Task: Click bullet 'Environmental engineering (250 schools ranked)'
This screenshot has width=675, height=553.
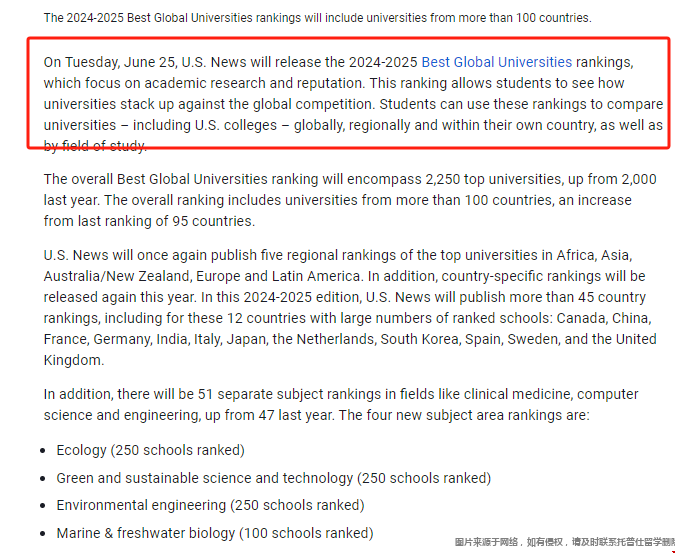Action: click(211, 505)
